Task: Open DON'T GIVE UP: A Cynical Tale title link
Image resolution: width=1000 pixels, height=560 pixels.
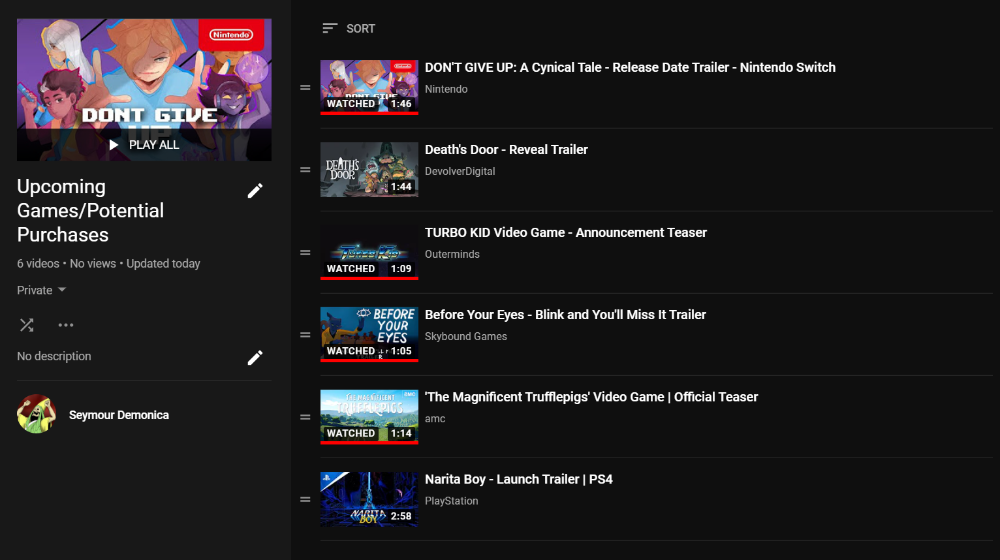Action: (x=630, y=68)
